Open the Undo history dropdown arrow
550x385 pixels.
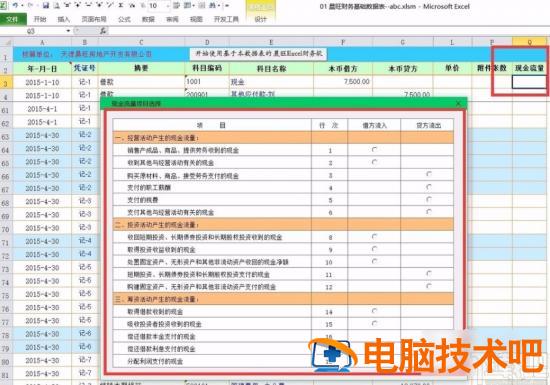pyautogui.click(x=22, y=5)
